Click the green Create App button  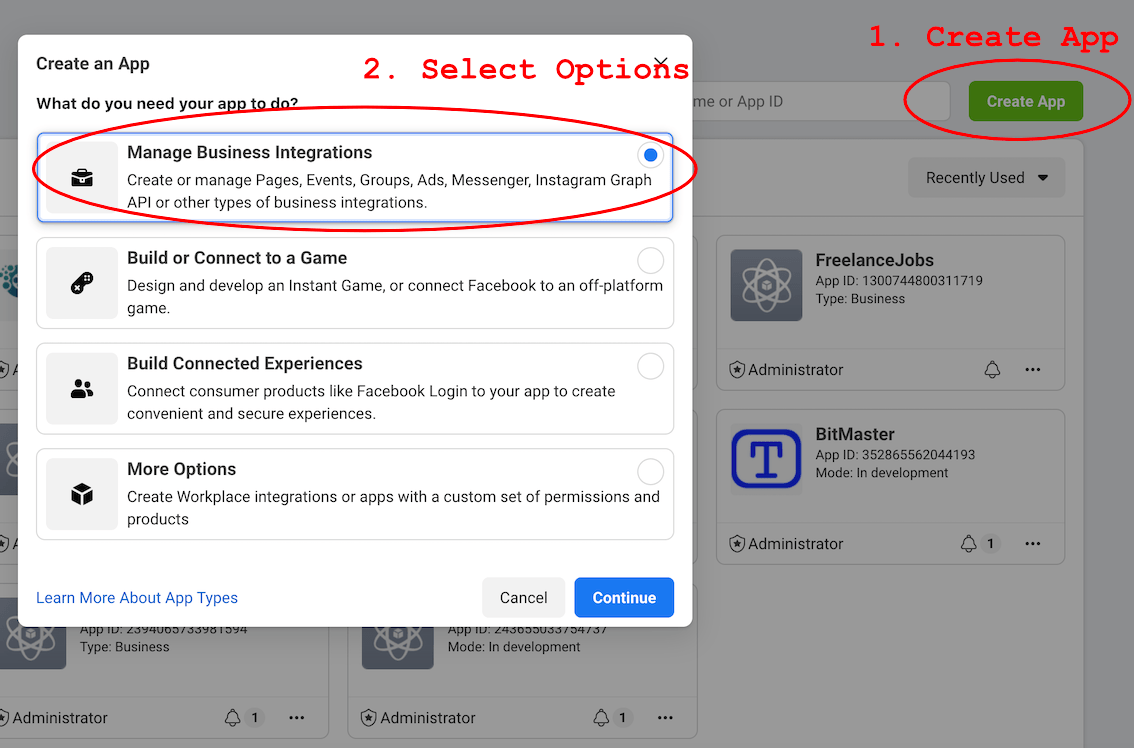tap(1025, 101)
